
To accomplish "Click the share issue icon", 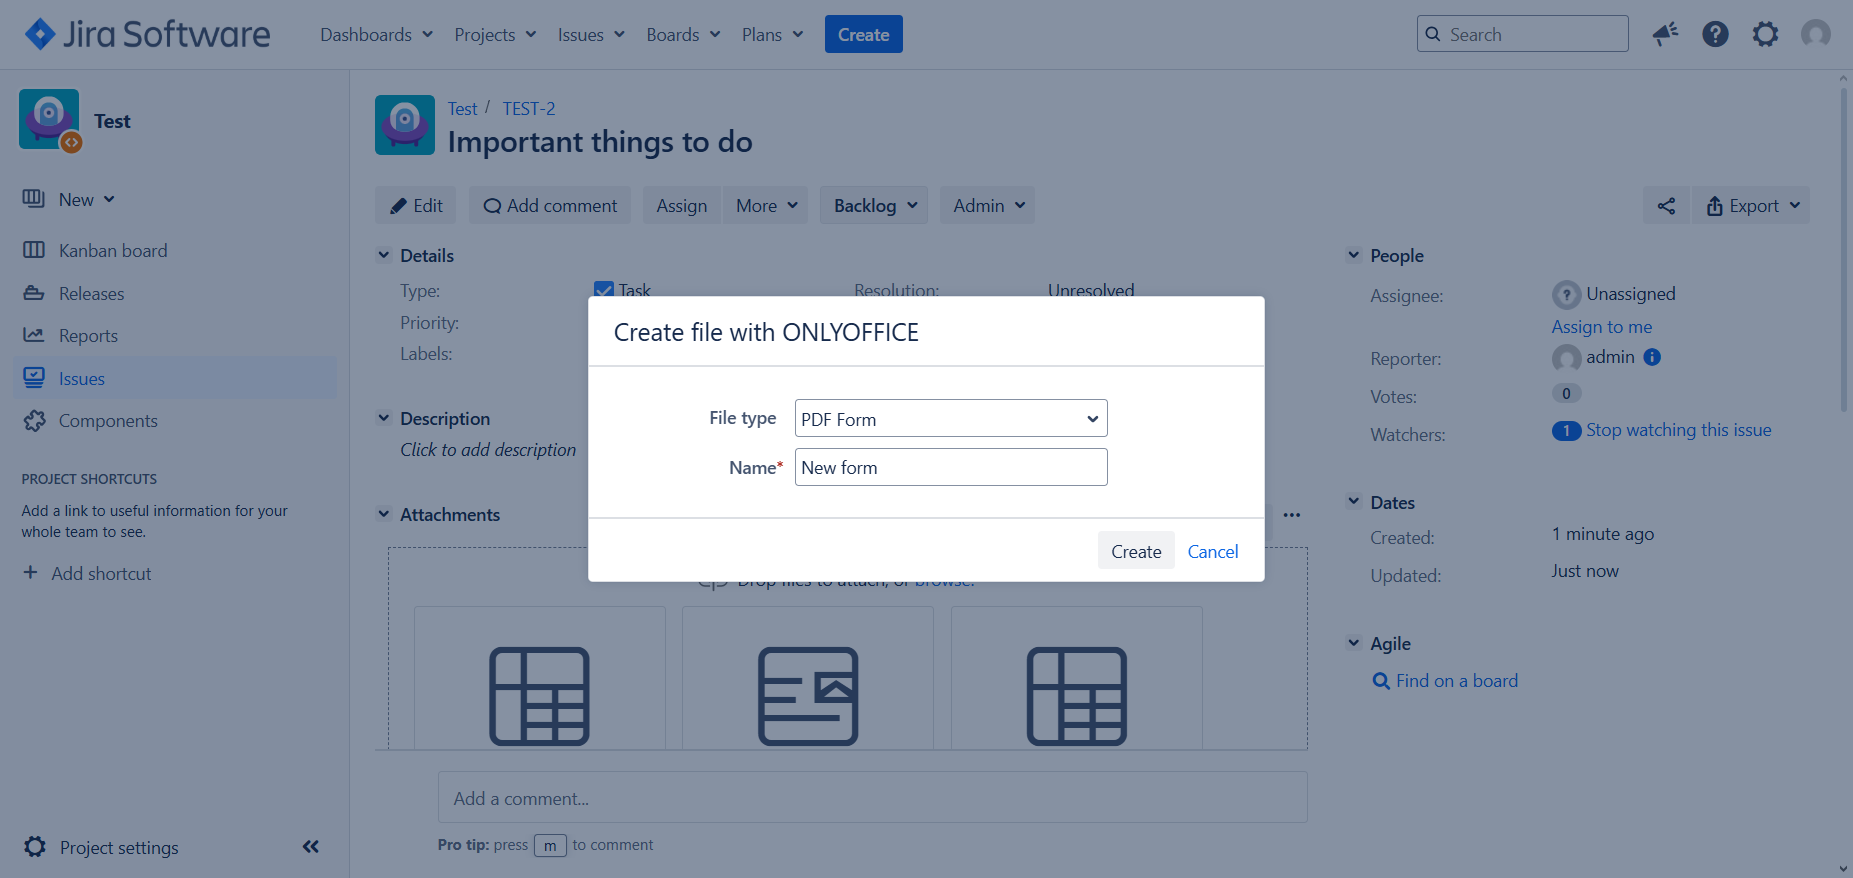I will 1666,206.
